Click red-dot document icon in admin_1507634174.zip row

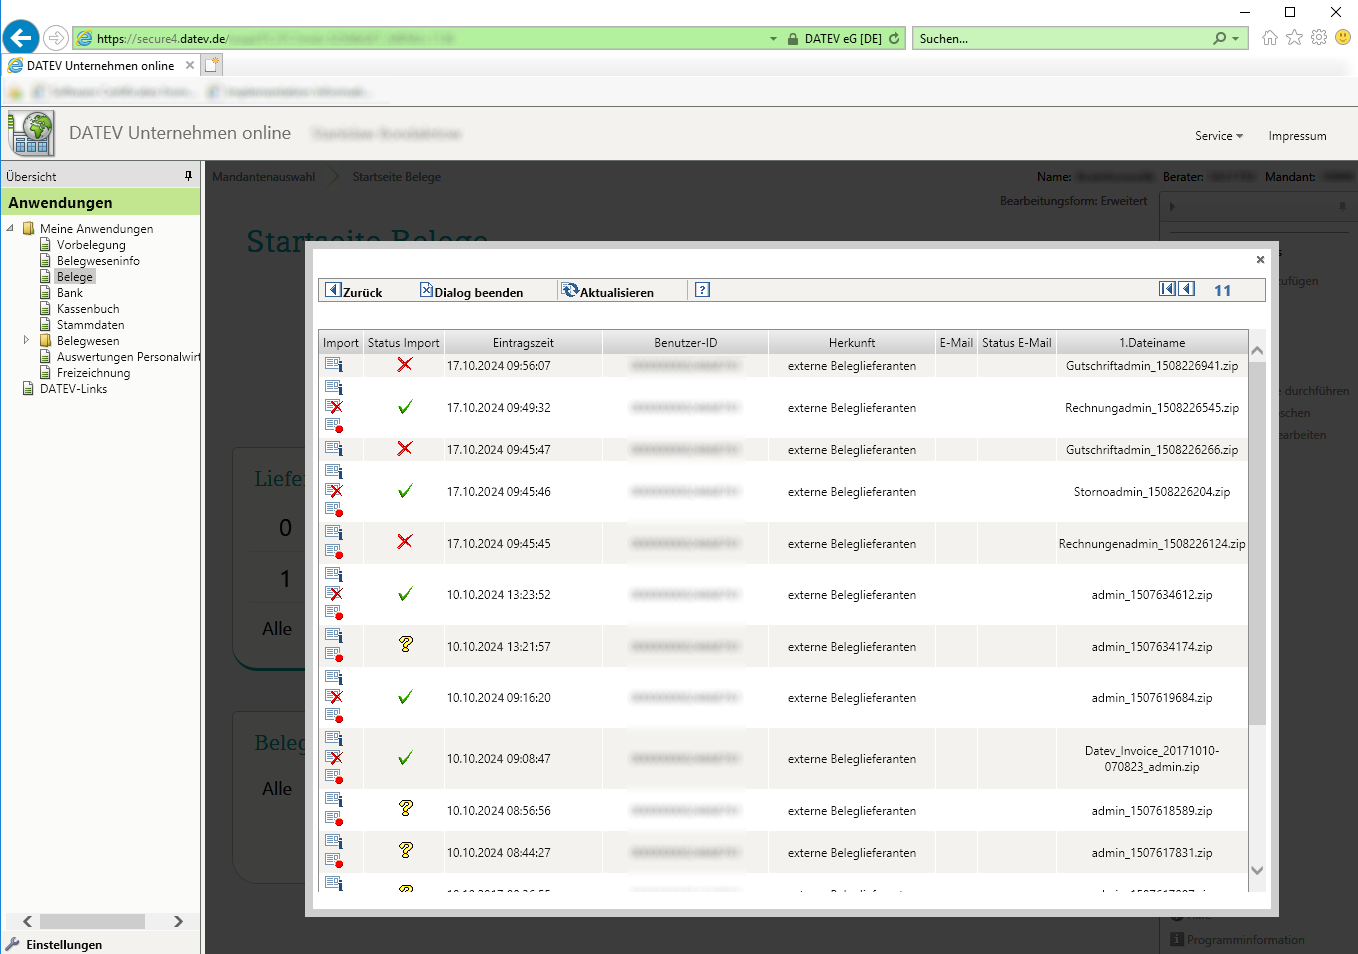pyautogui.click(x=334, y=654)
